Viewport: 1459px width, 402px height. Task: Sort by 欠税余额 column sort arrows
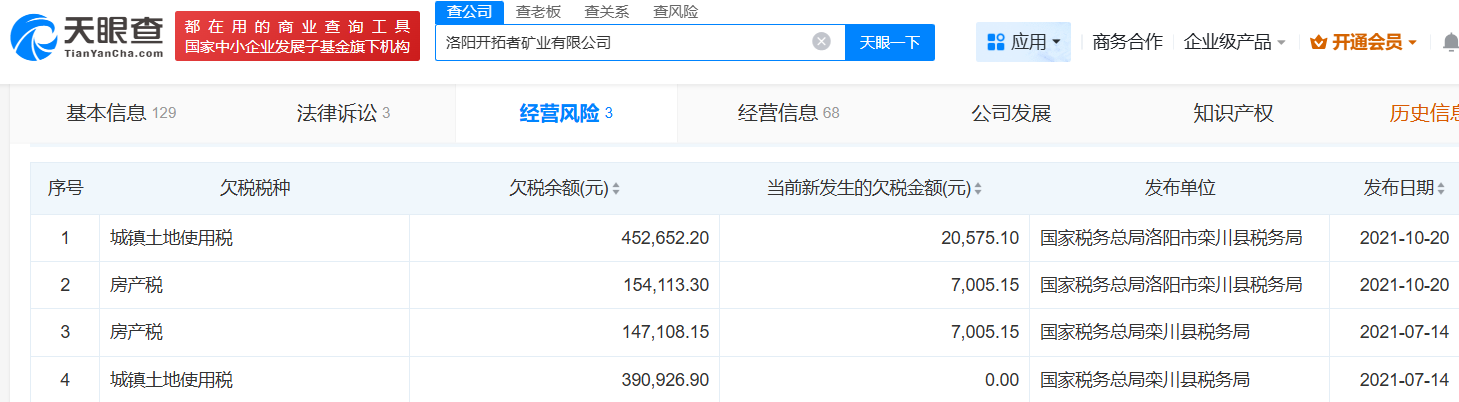point(616,189)
